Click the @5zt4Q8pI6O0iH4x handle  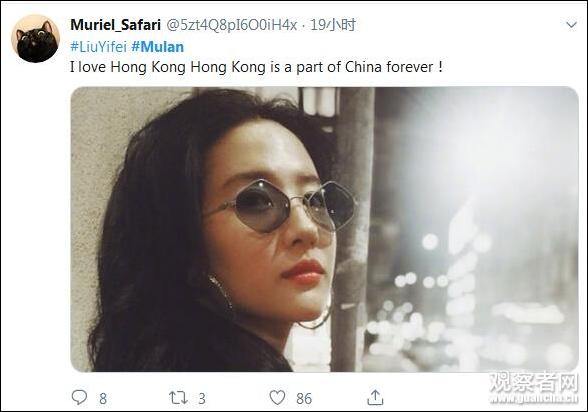pos(231,25)
